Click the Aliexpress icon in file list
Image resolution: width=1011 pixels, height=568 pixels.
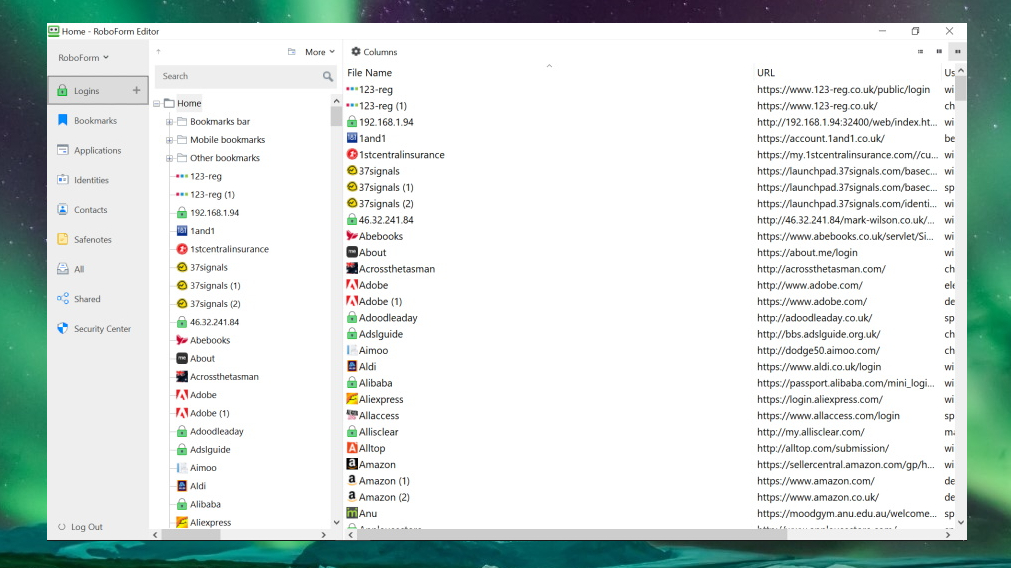click(352, 399)
